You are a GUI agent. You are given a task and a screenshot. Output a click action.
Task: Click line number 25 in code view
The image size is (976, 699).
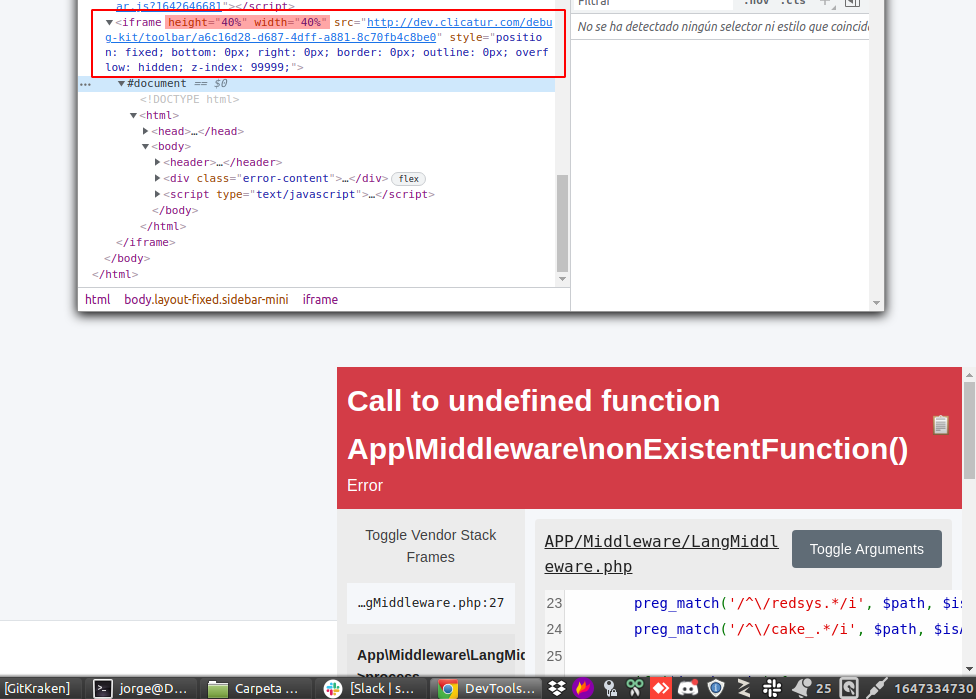click(554, 656)
